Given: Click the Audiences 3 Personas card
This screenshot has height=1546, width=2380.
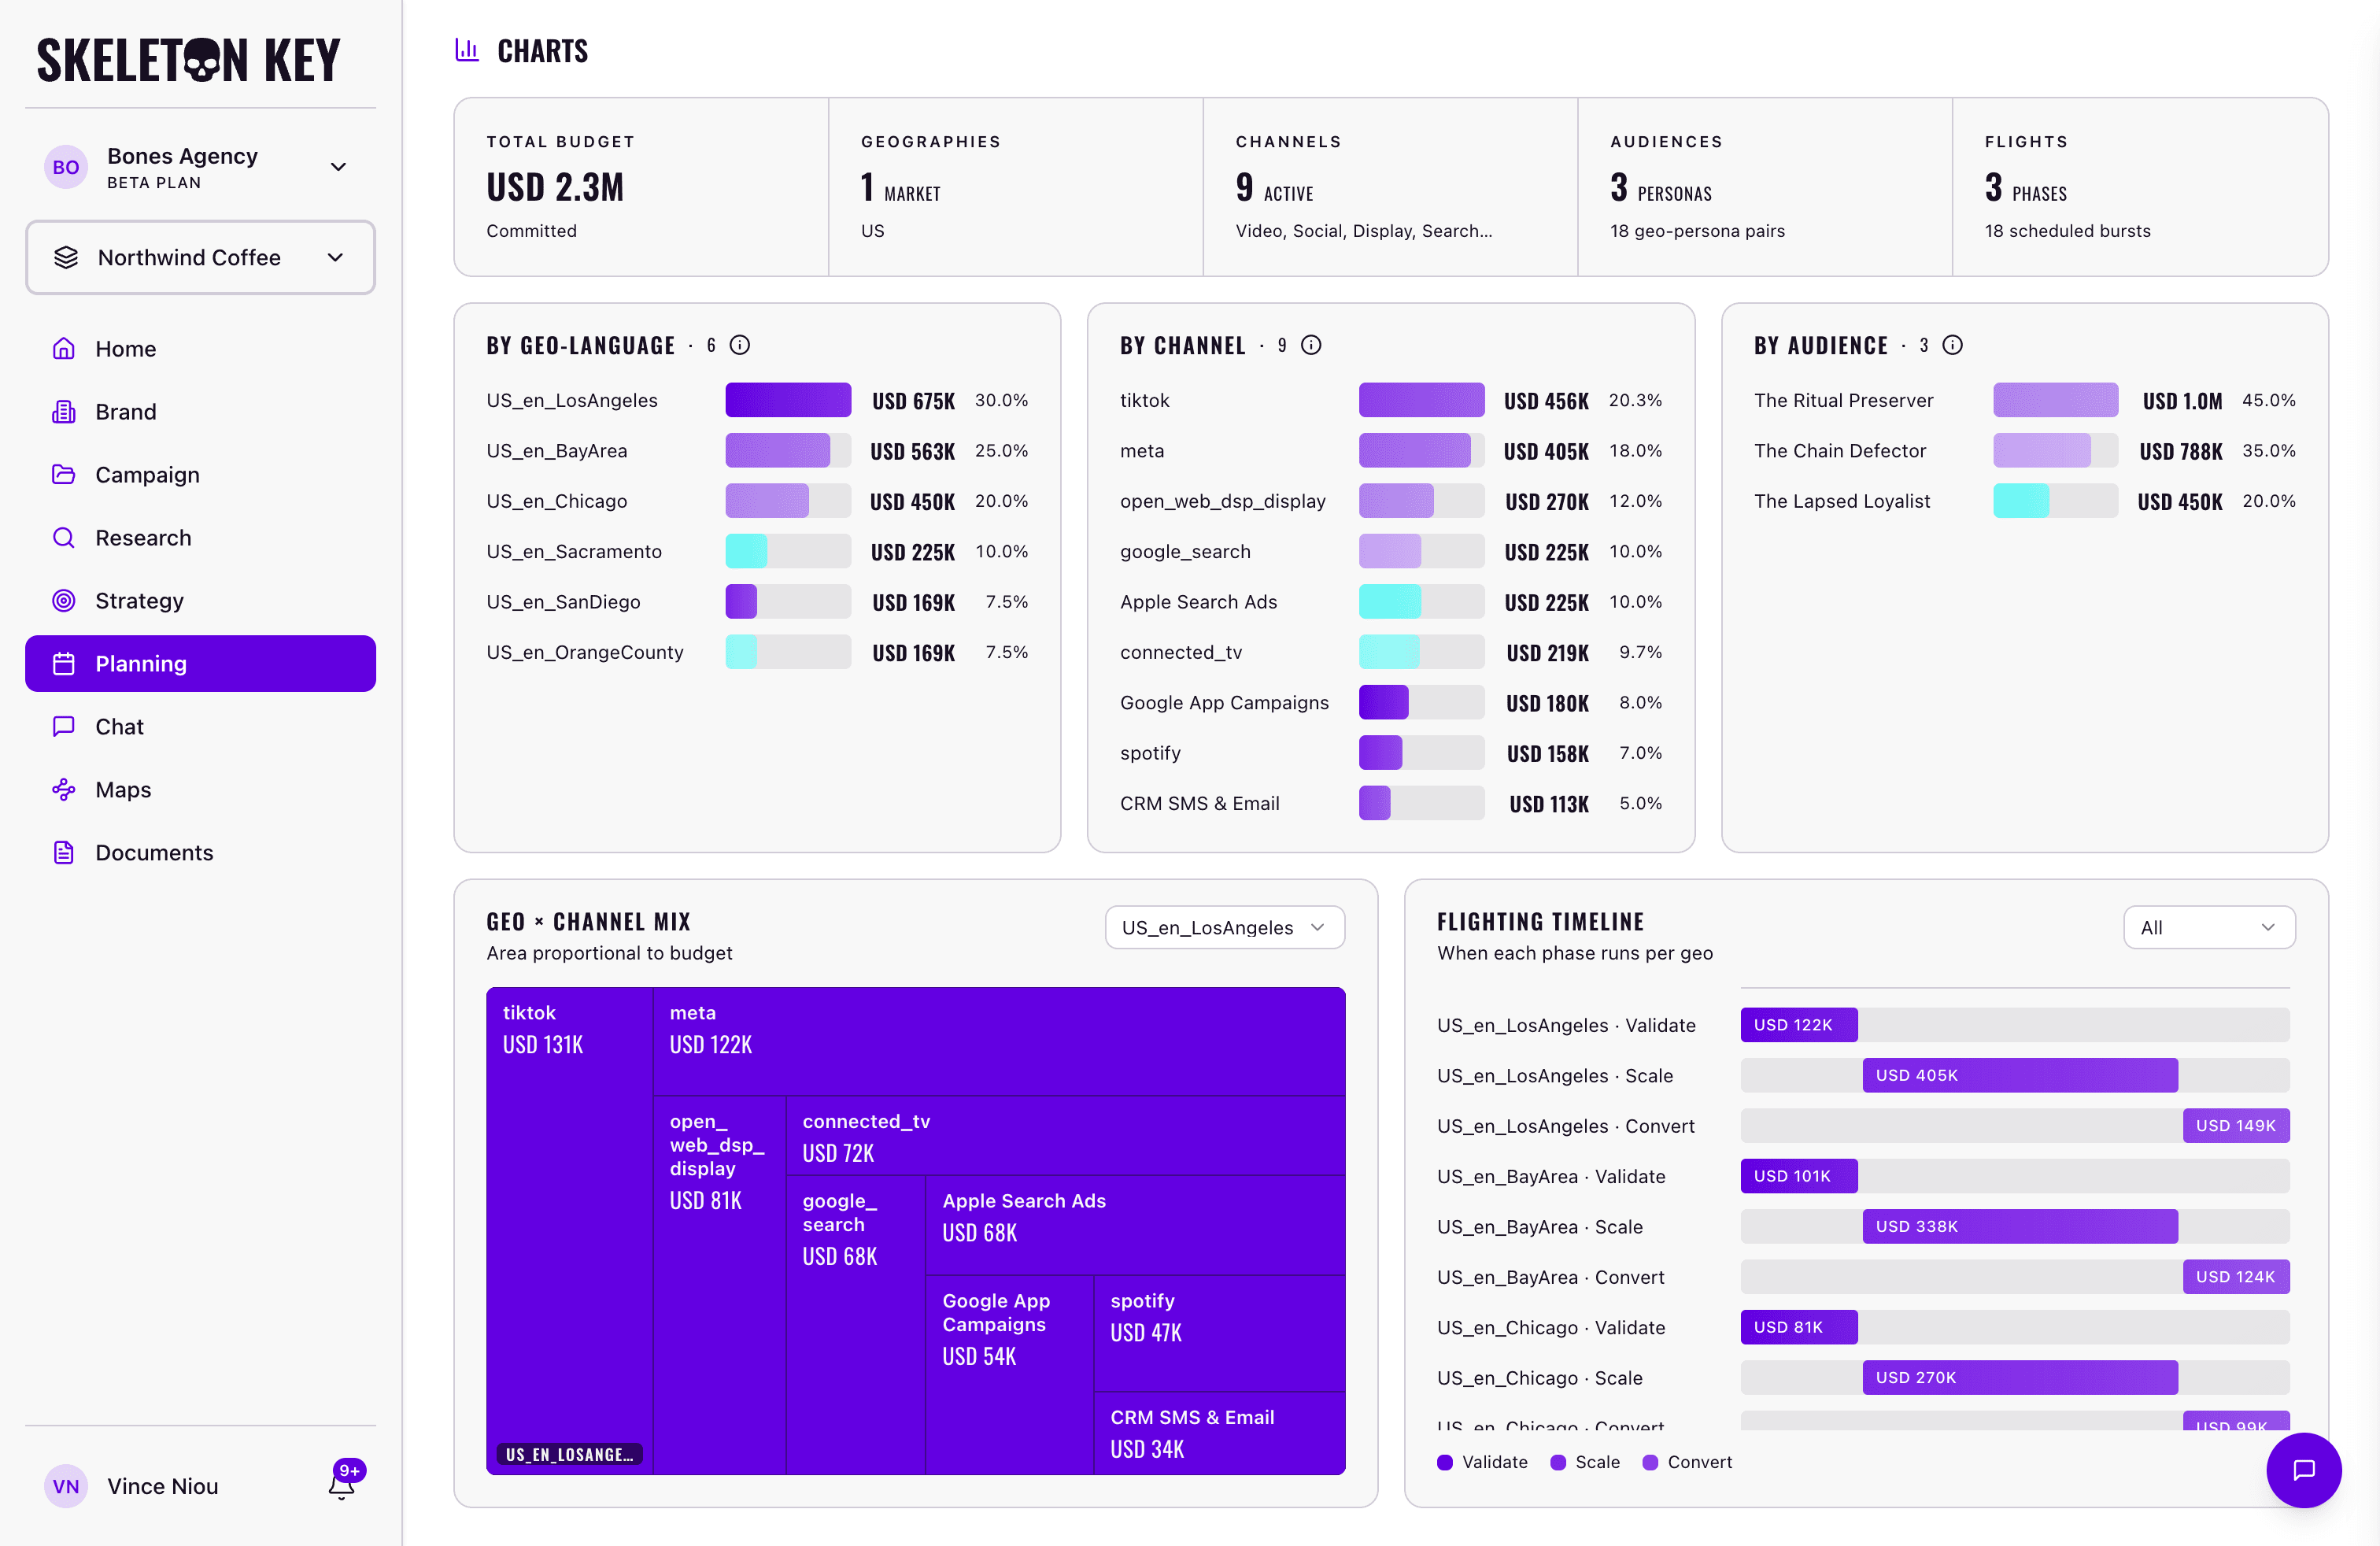Looking at the screenshot, I should coord(1765,187).
